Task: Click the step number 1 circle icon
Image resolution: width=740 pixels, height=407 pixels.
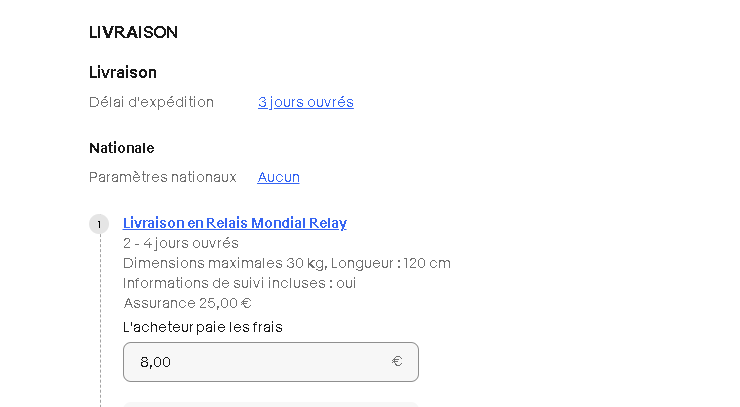Action: pyautogui.click(x=99, y=224)
